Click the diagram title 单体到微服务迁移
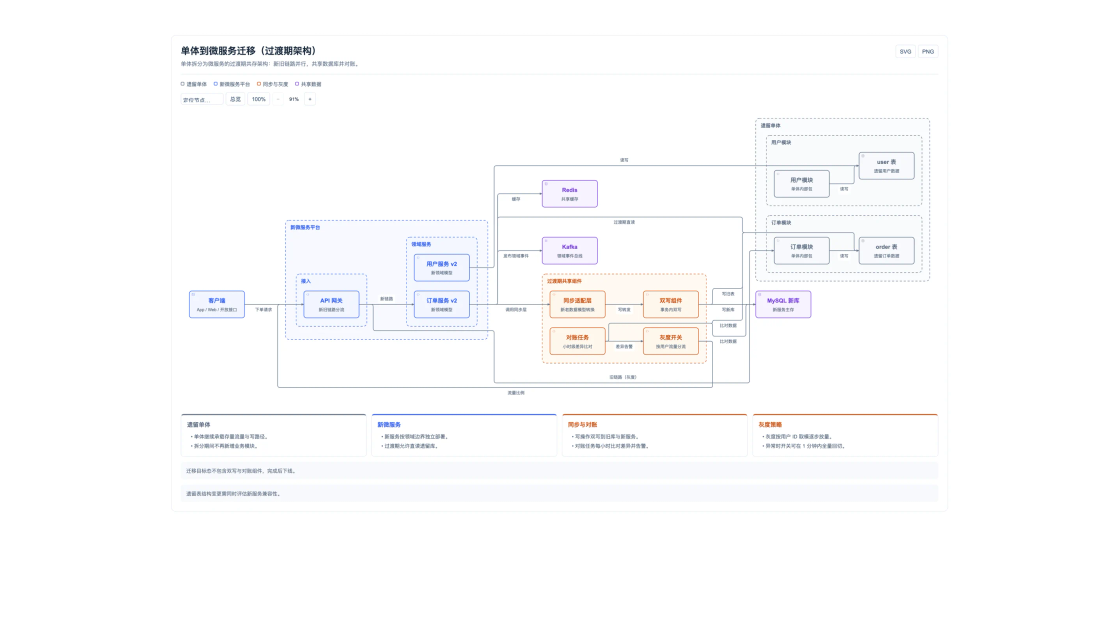 click(249, 51)
